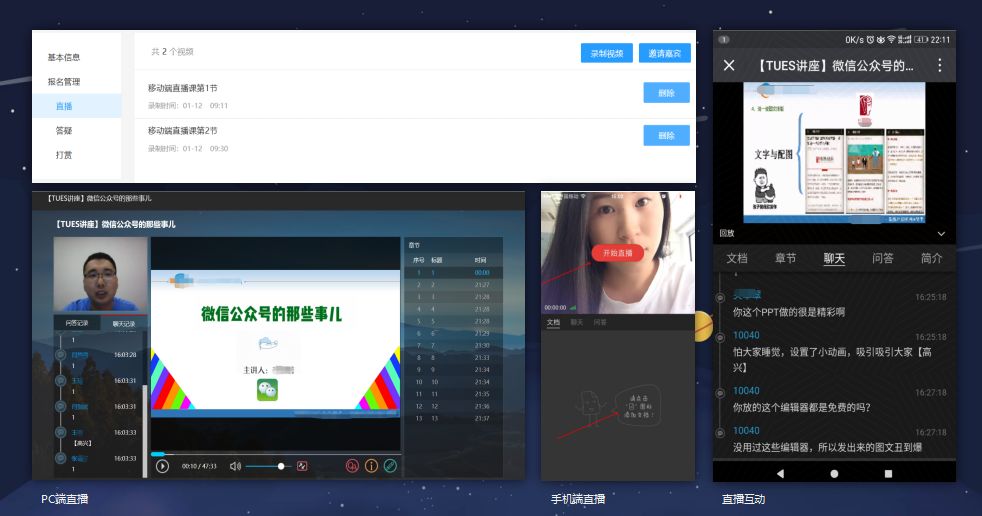Image resolution: width=982 pixels, height=516 pixels.
Task: Click the presenter webcam thumbnail
Action: click(100, 274)
